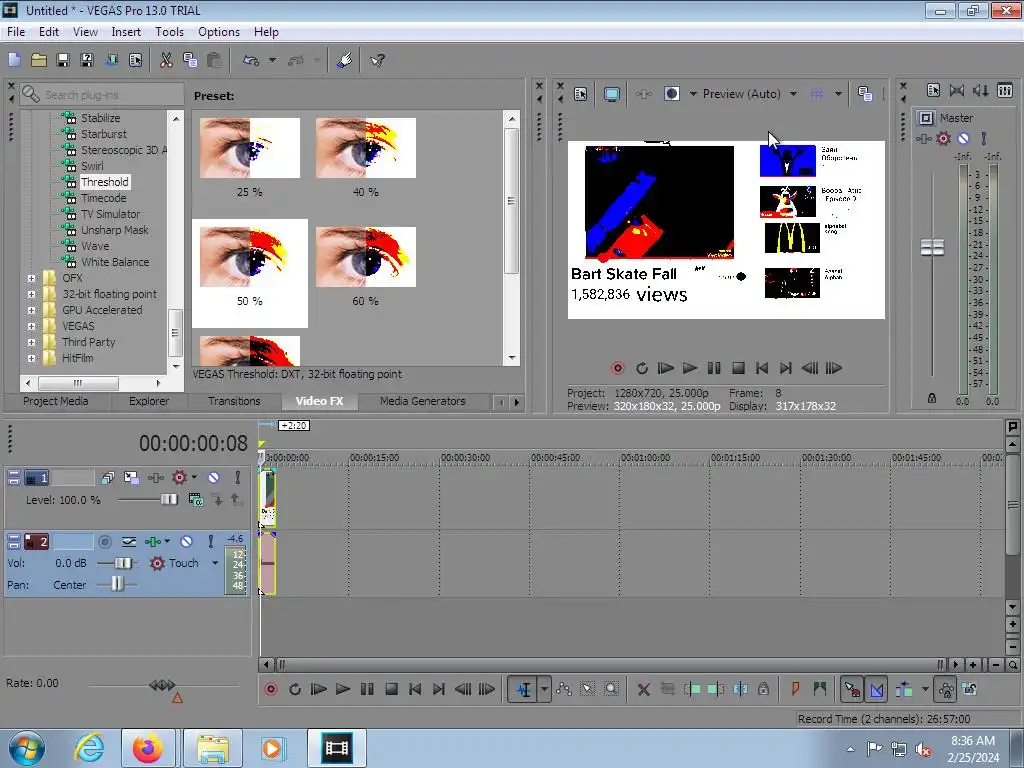
Task: Toggle Lock Envelopes to Events icon
Action: click(x=946, y=689)
